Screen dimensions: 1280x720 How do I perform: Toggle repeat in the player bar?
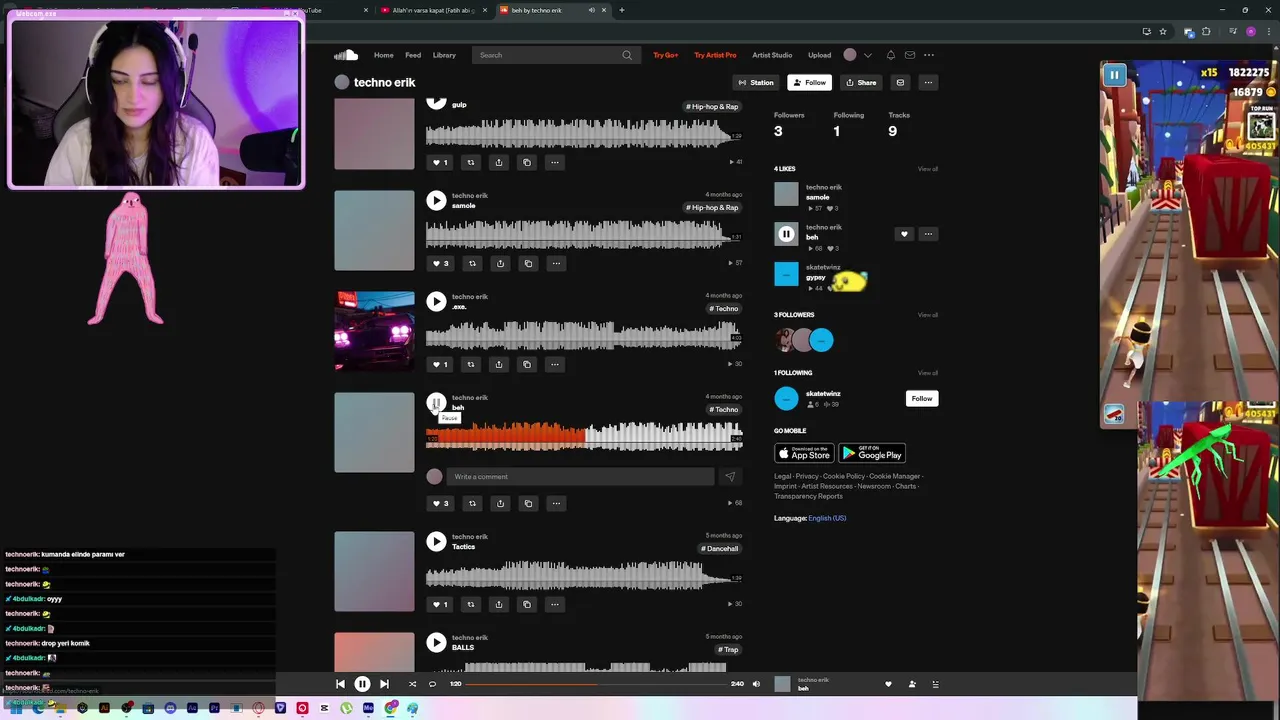(x=432, y=684)
